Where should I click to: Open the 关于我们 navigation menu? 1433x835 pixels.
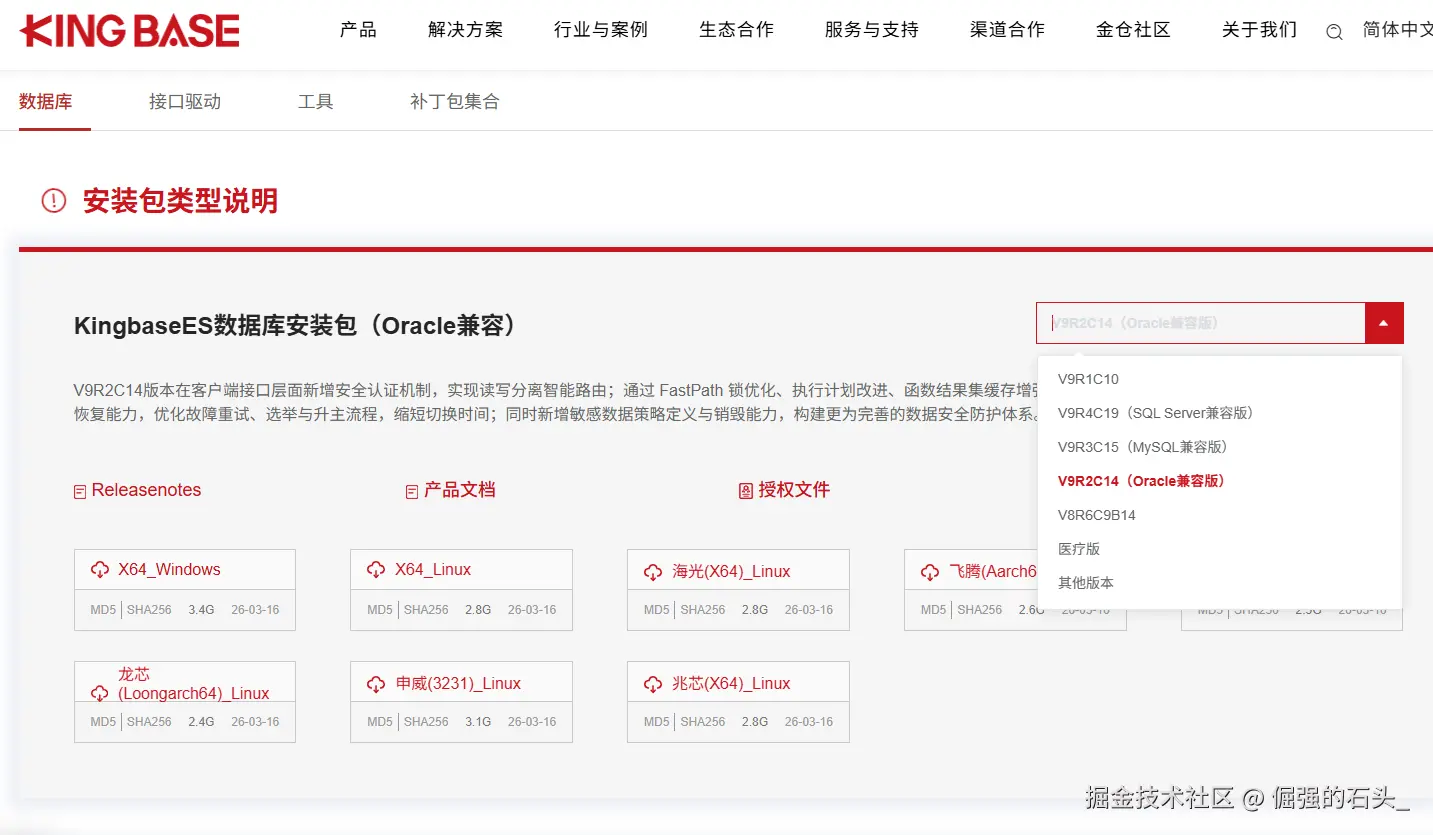click(x=1260, y=30)
